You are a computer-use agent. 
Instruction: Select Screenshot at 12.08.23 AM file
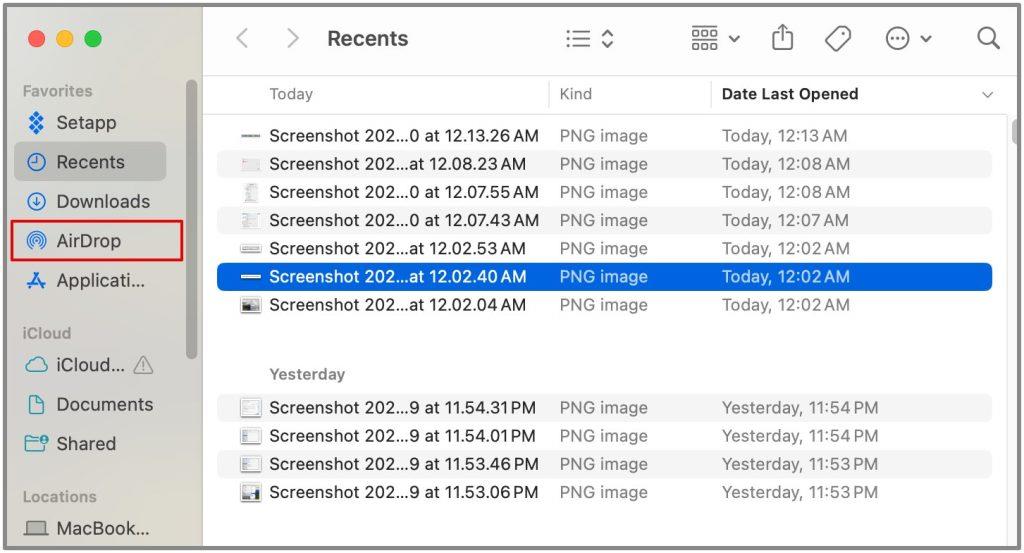(x=604, y=164)
